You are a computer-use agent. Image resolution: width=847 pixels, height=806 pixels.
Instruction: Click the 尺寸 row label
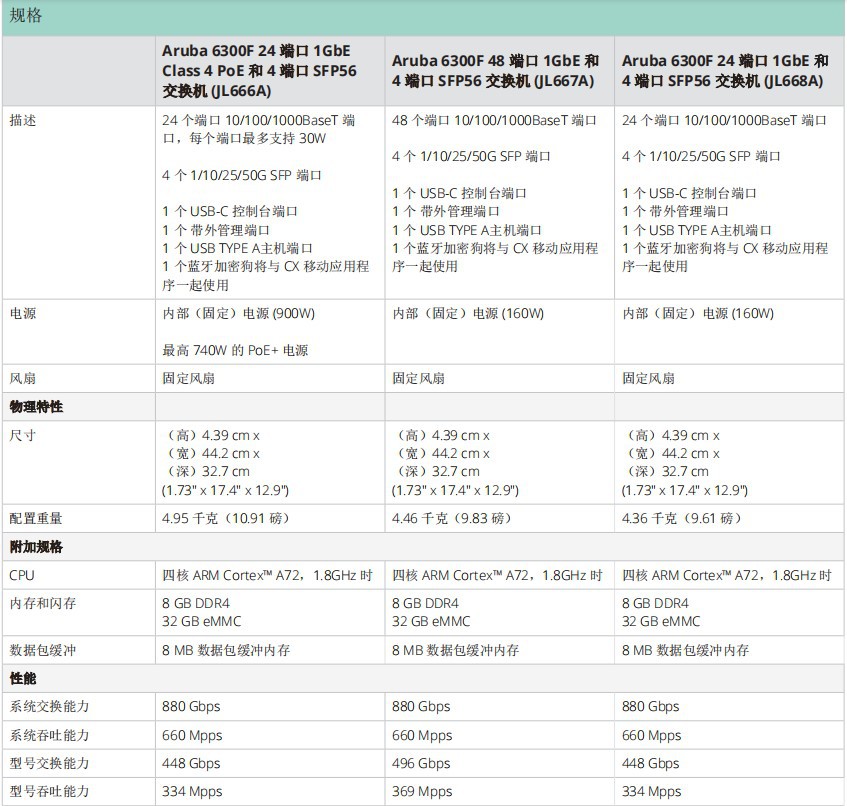coord(23,435)
